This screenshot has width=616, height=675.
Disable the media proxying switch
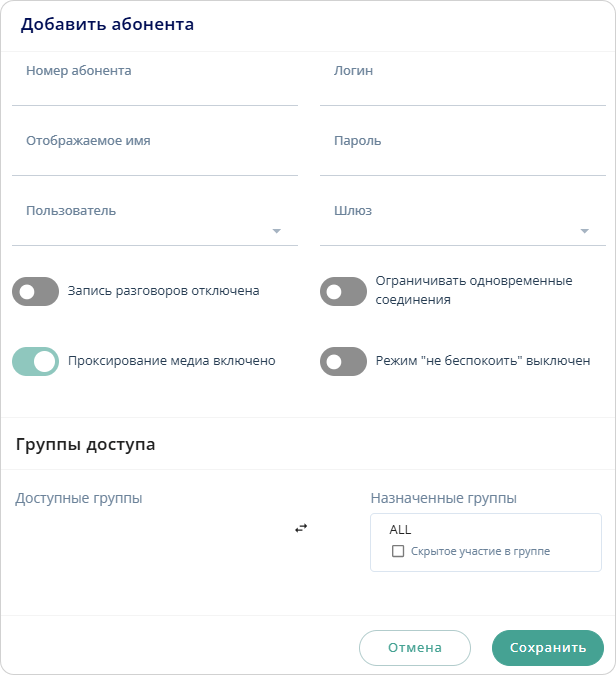[36, 362]
